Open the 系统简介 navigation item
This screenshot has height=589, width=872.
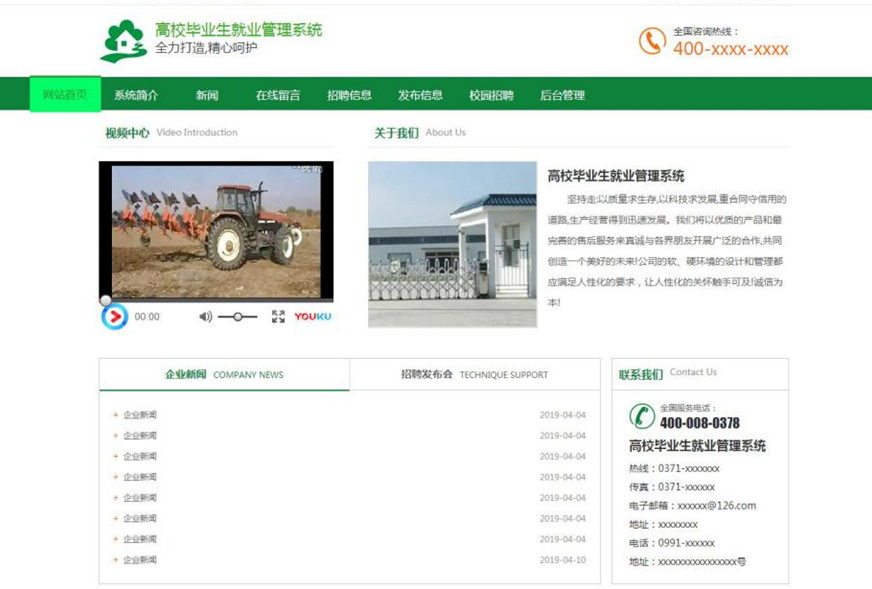136,95
